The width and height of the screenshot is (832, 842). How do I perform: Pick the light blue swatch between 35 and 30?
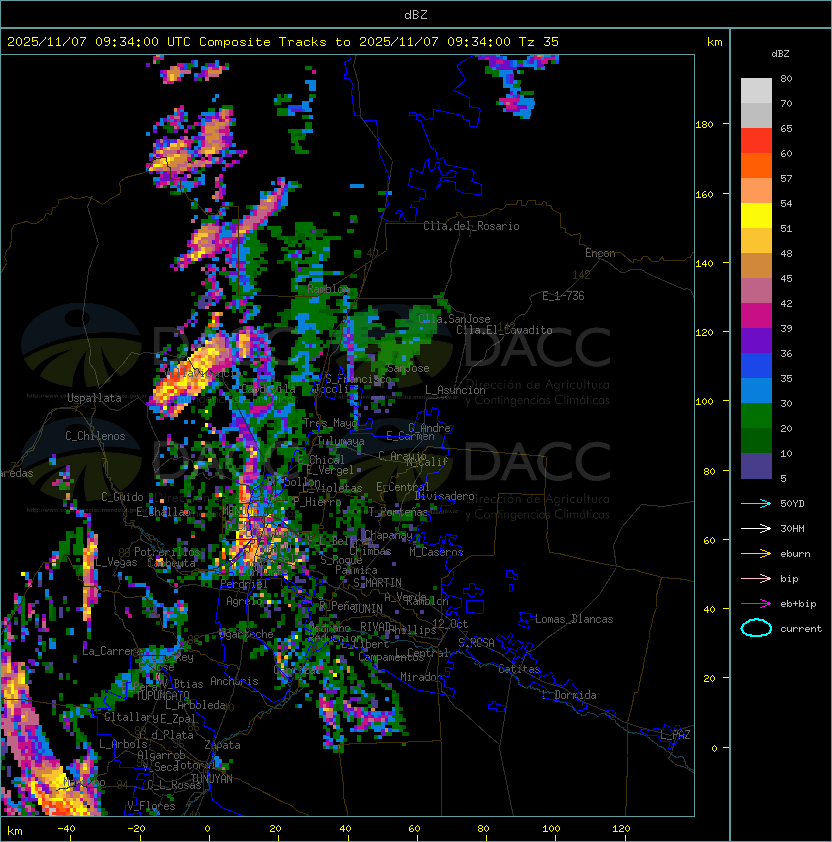coord(756,390)
